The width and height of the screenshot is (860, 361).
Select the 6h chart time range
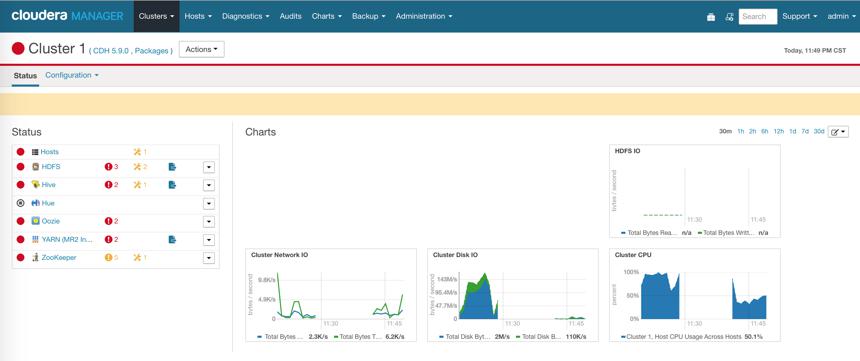[765, 132]
